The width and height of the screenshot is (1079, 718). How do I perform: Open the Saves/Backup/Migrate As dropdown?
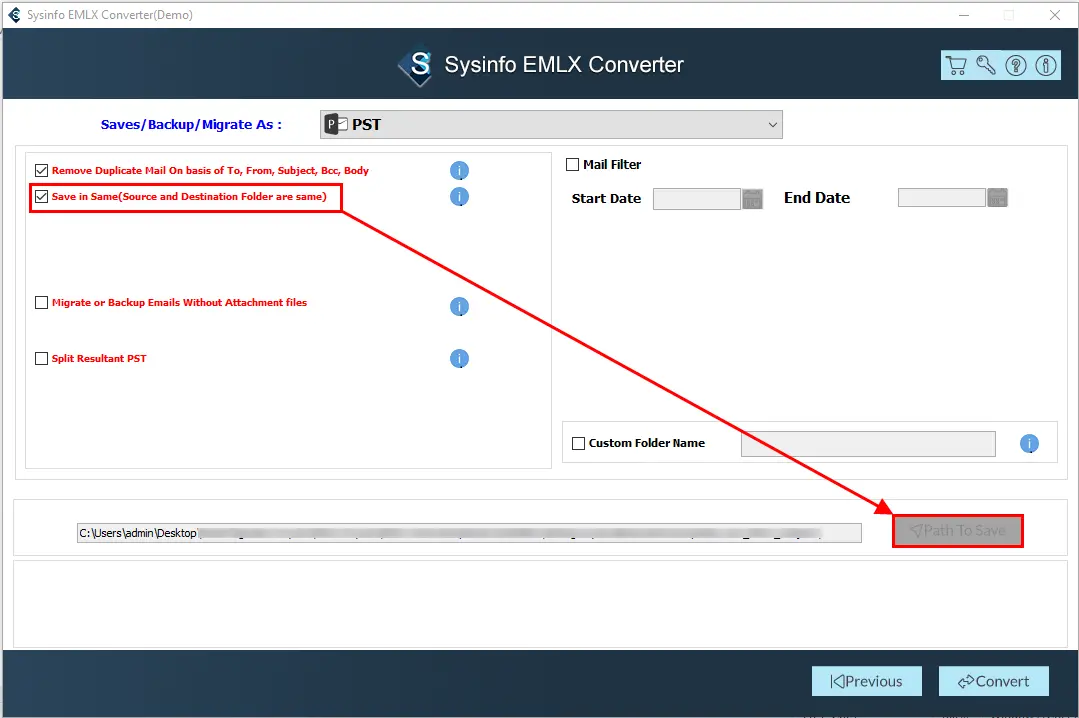coord(551,125)
